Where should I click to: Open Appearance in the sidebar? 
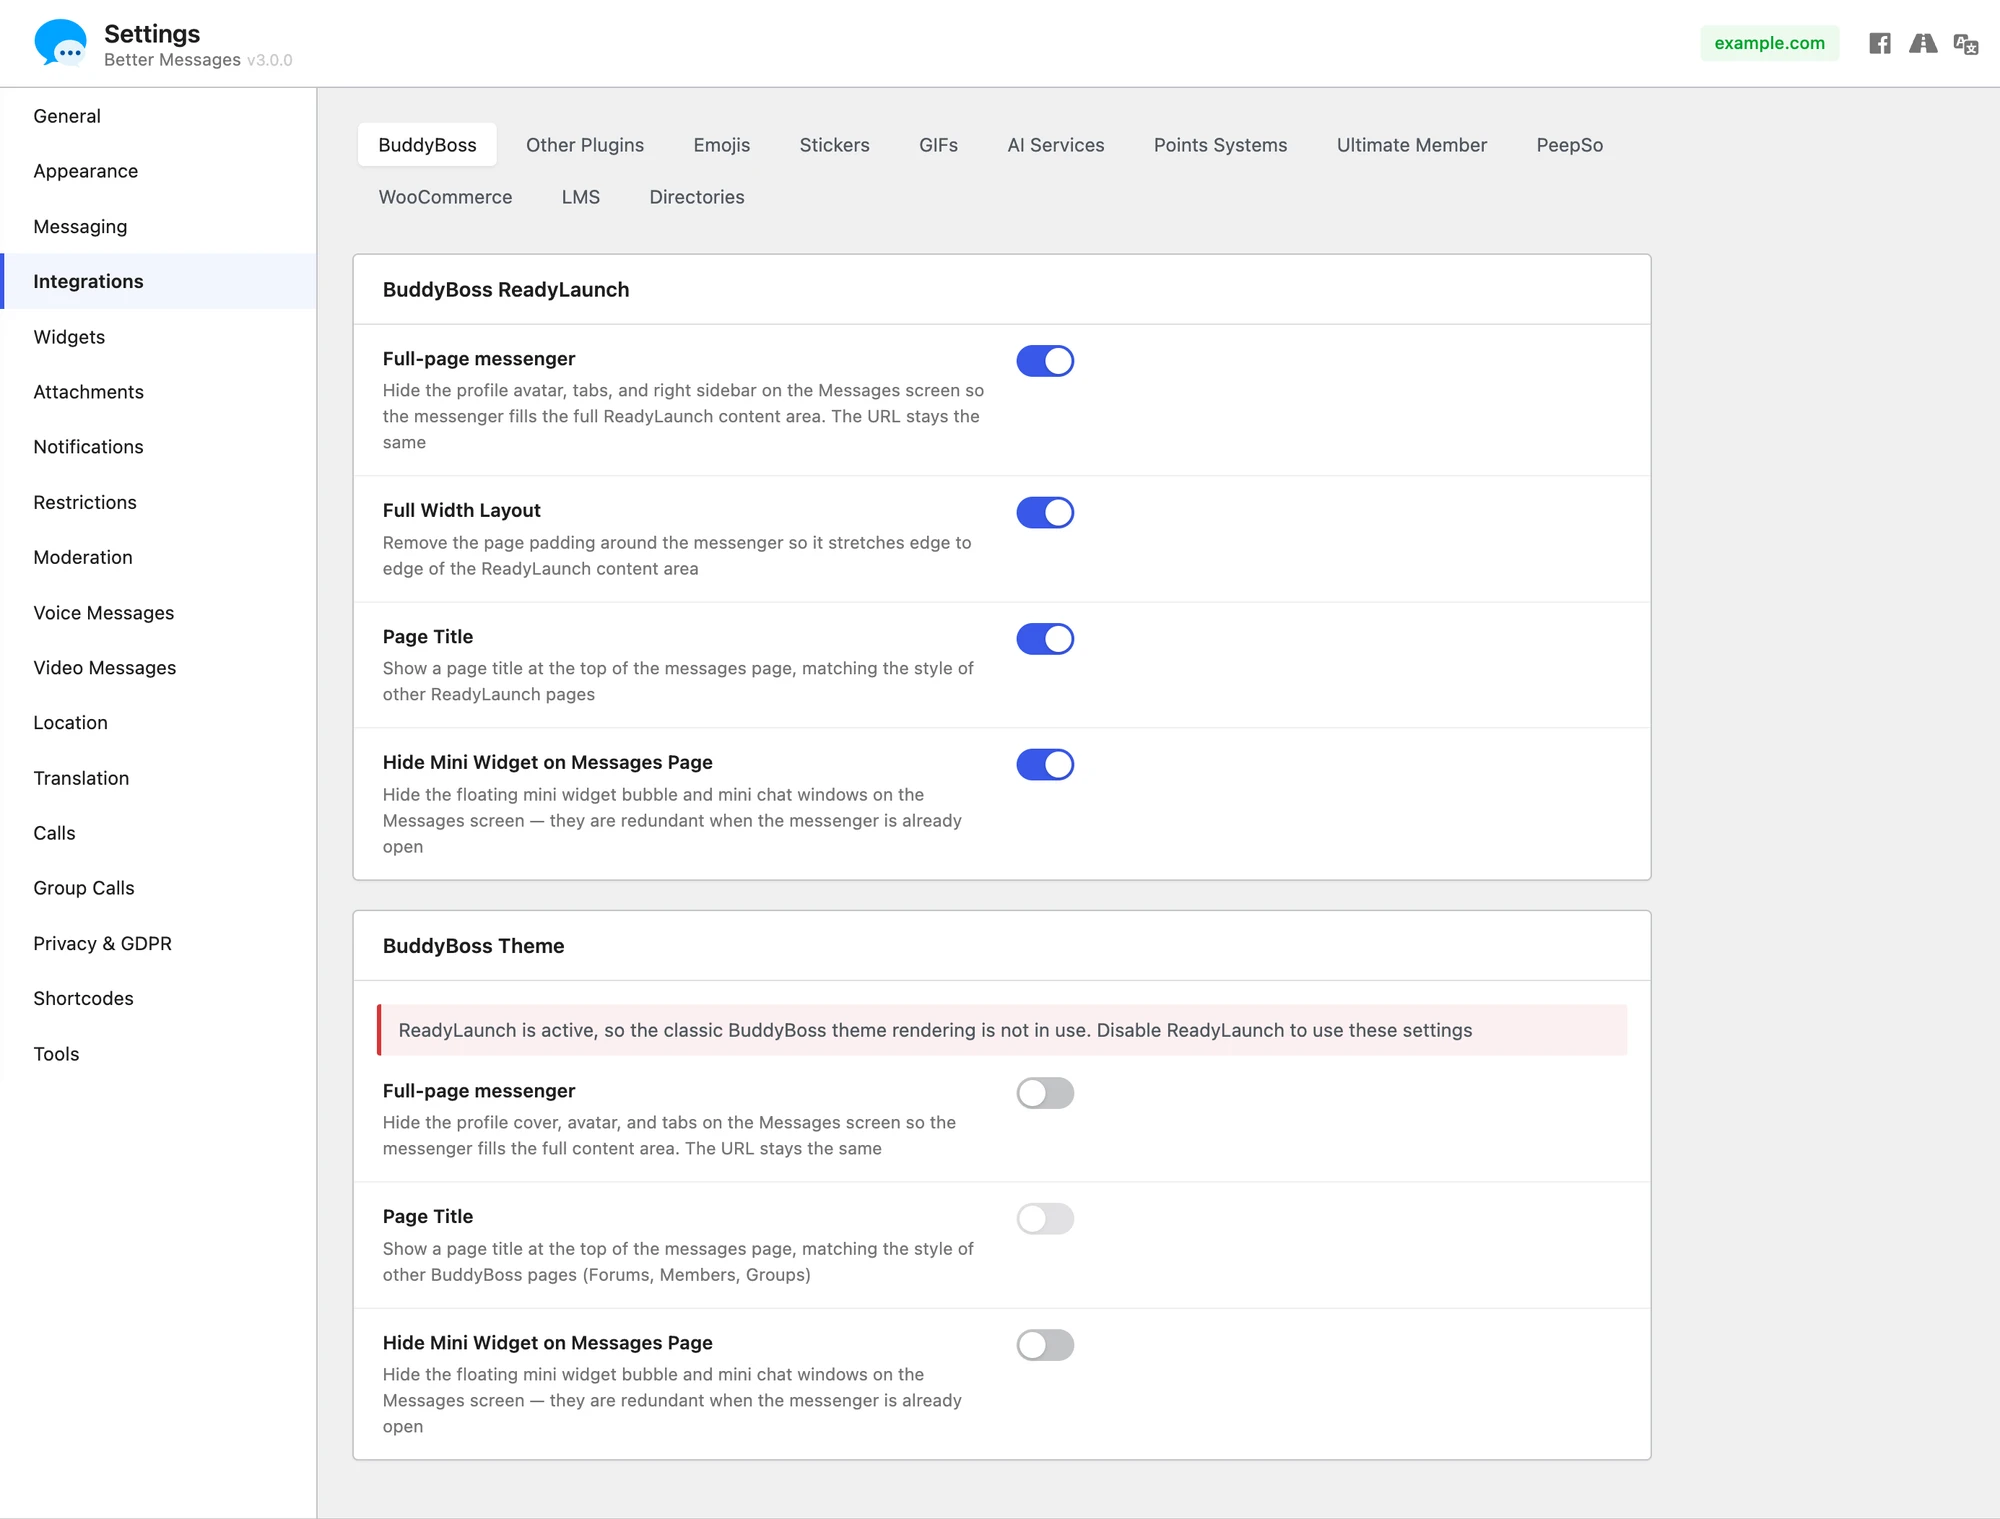pyautogui.click(x=158, y=171)
